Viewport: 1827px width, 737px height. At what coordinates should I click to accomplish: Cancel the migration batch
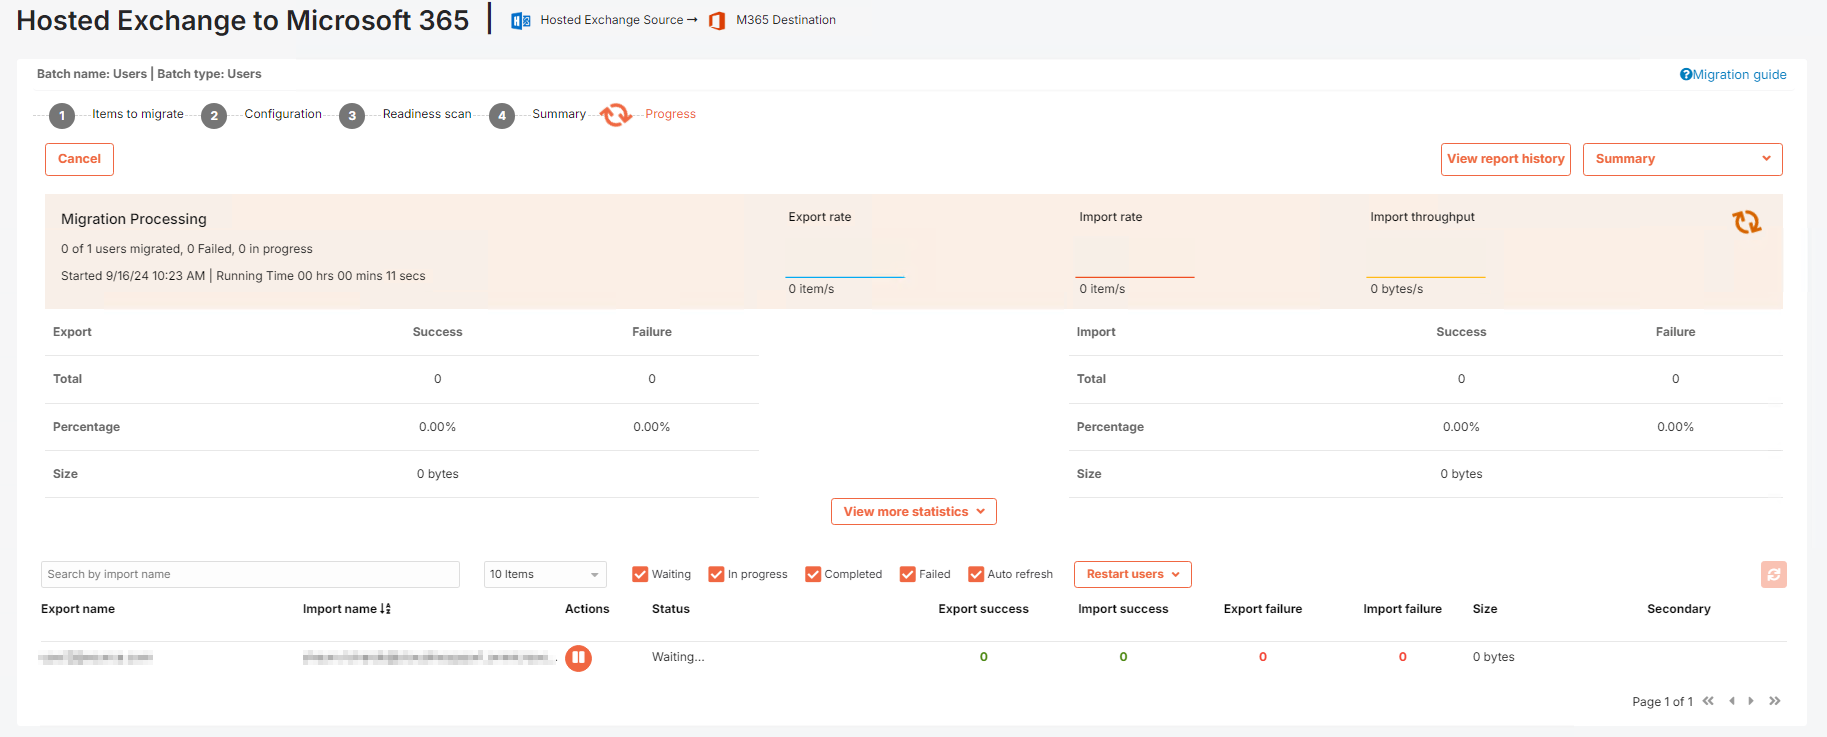pos(79,159)
